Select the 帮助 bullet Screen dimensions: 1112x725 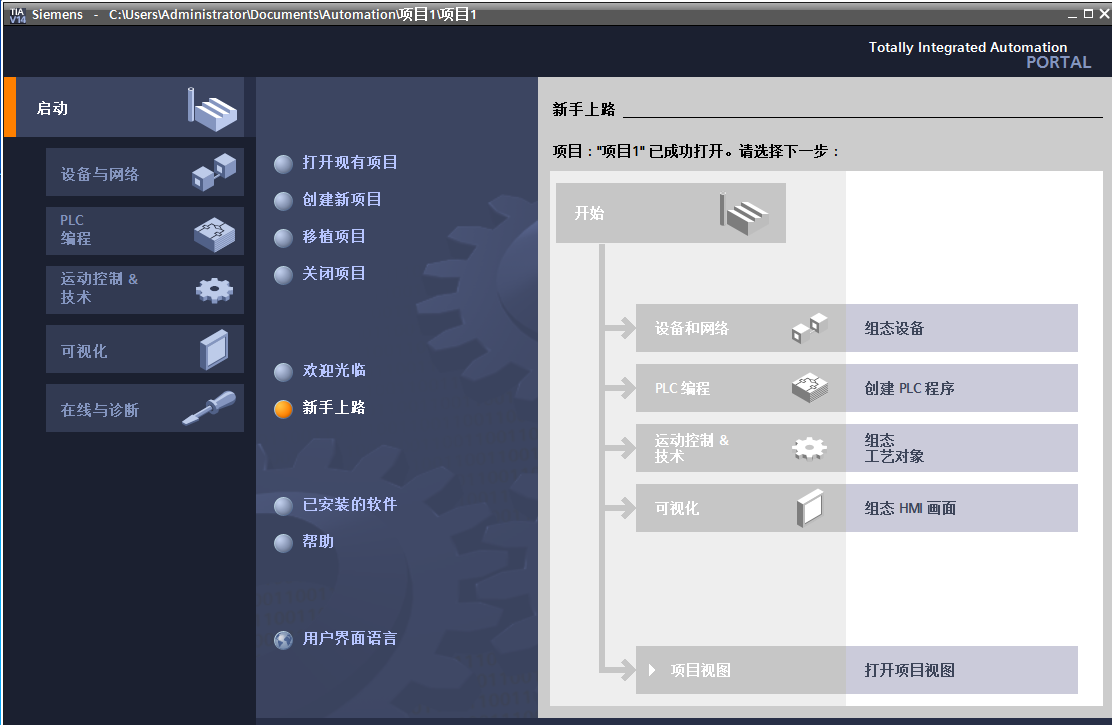coord(283,543)
